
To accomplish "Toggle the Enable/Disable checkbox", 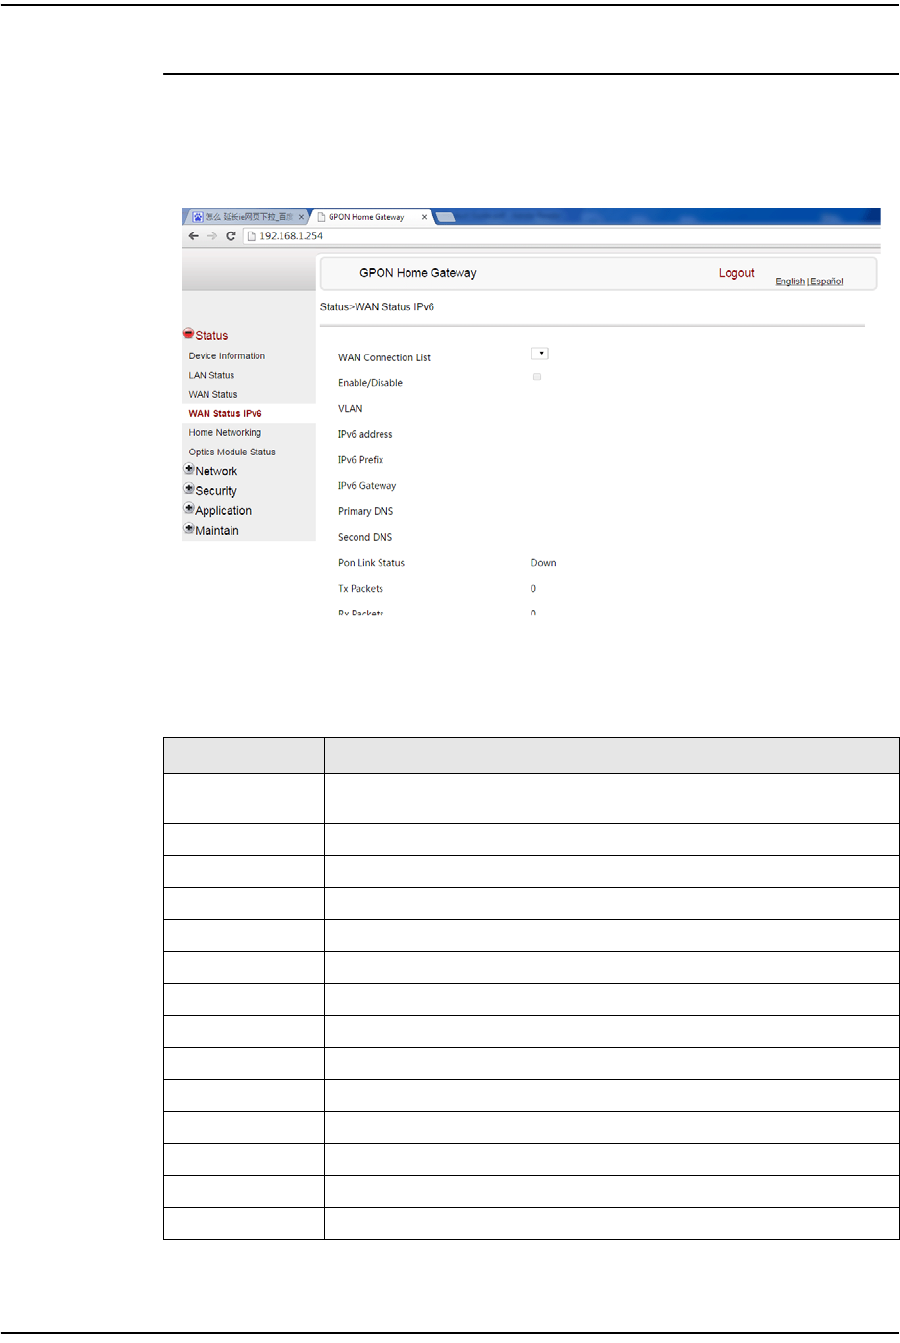I will point(537,377).
